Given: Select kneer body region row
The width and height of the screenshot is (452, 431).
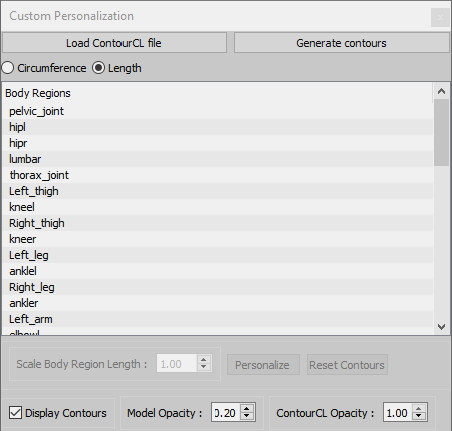Looking at the screenshot, I should point(217,239).
